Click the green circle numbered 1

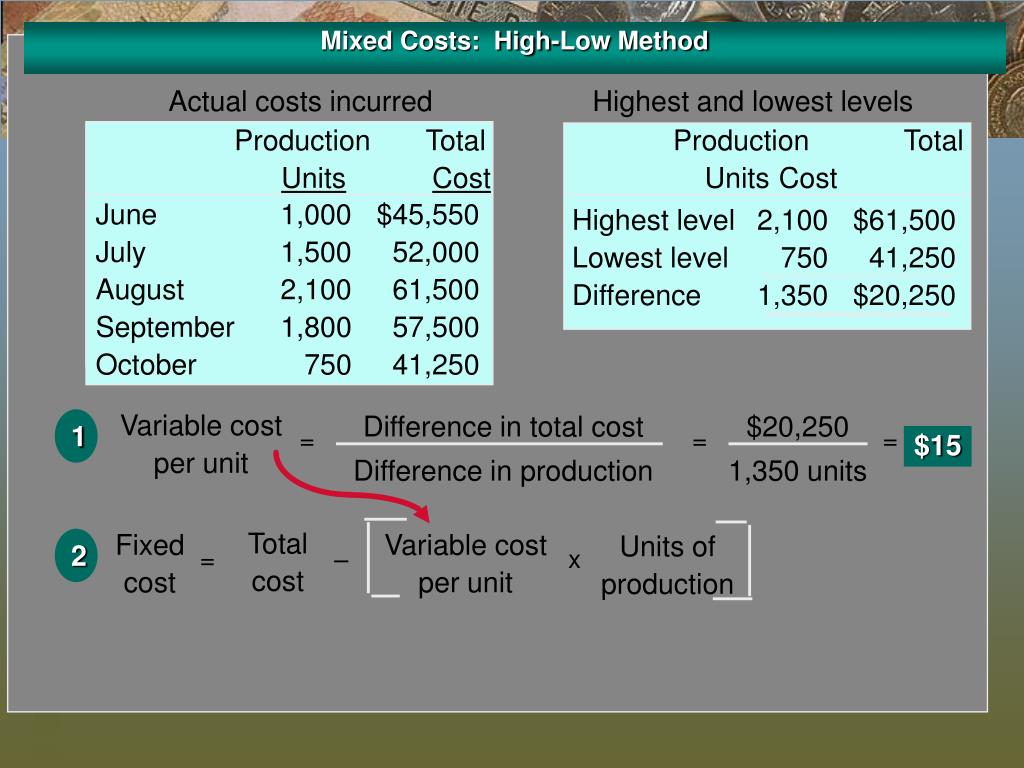coord(77,436)
